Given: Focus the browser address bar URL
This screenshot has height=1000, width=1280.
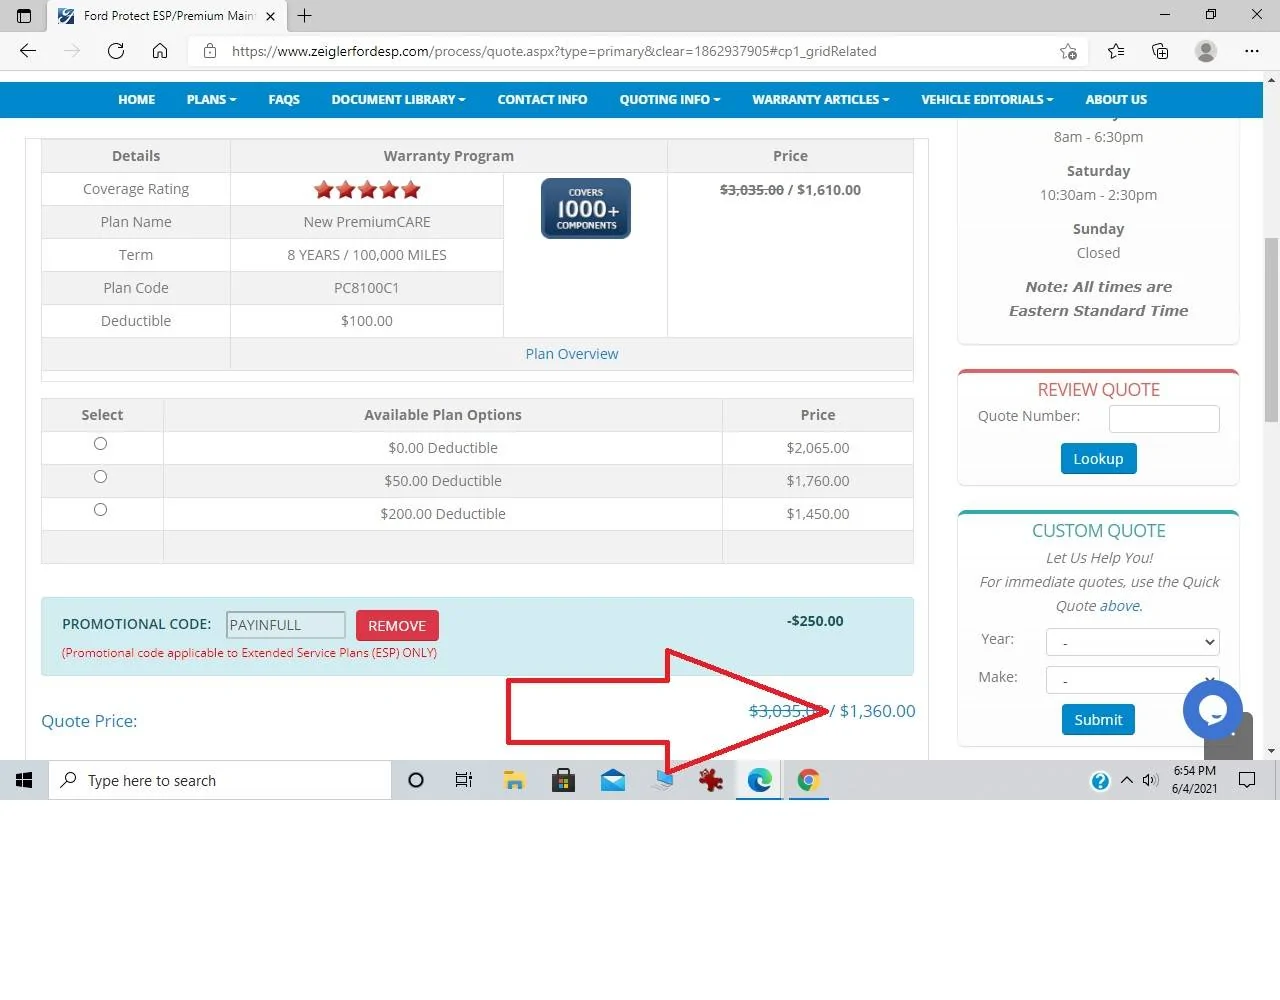Looking at the screenshot, I should tap(554, 51).
